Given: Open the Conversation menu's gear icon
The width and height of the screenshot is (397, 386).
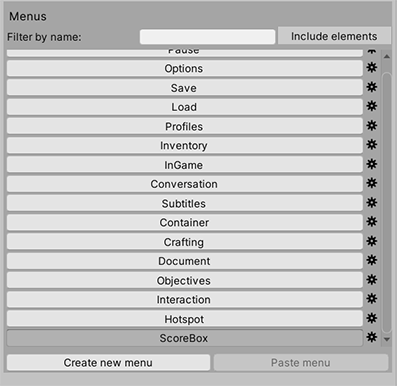Looking at the screenshot, I should (372, 183).
